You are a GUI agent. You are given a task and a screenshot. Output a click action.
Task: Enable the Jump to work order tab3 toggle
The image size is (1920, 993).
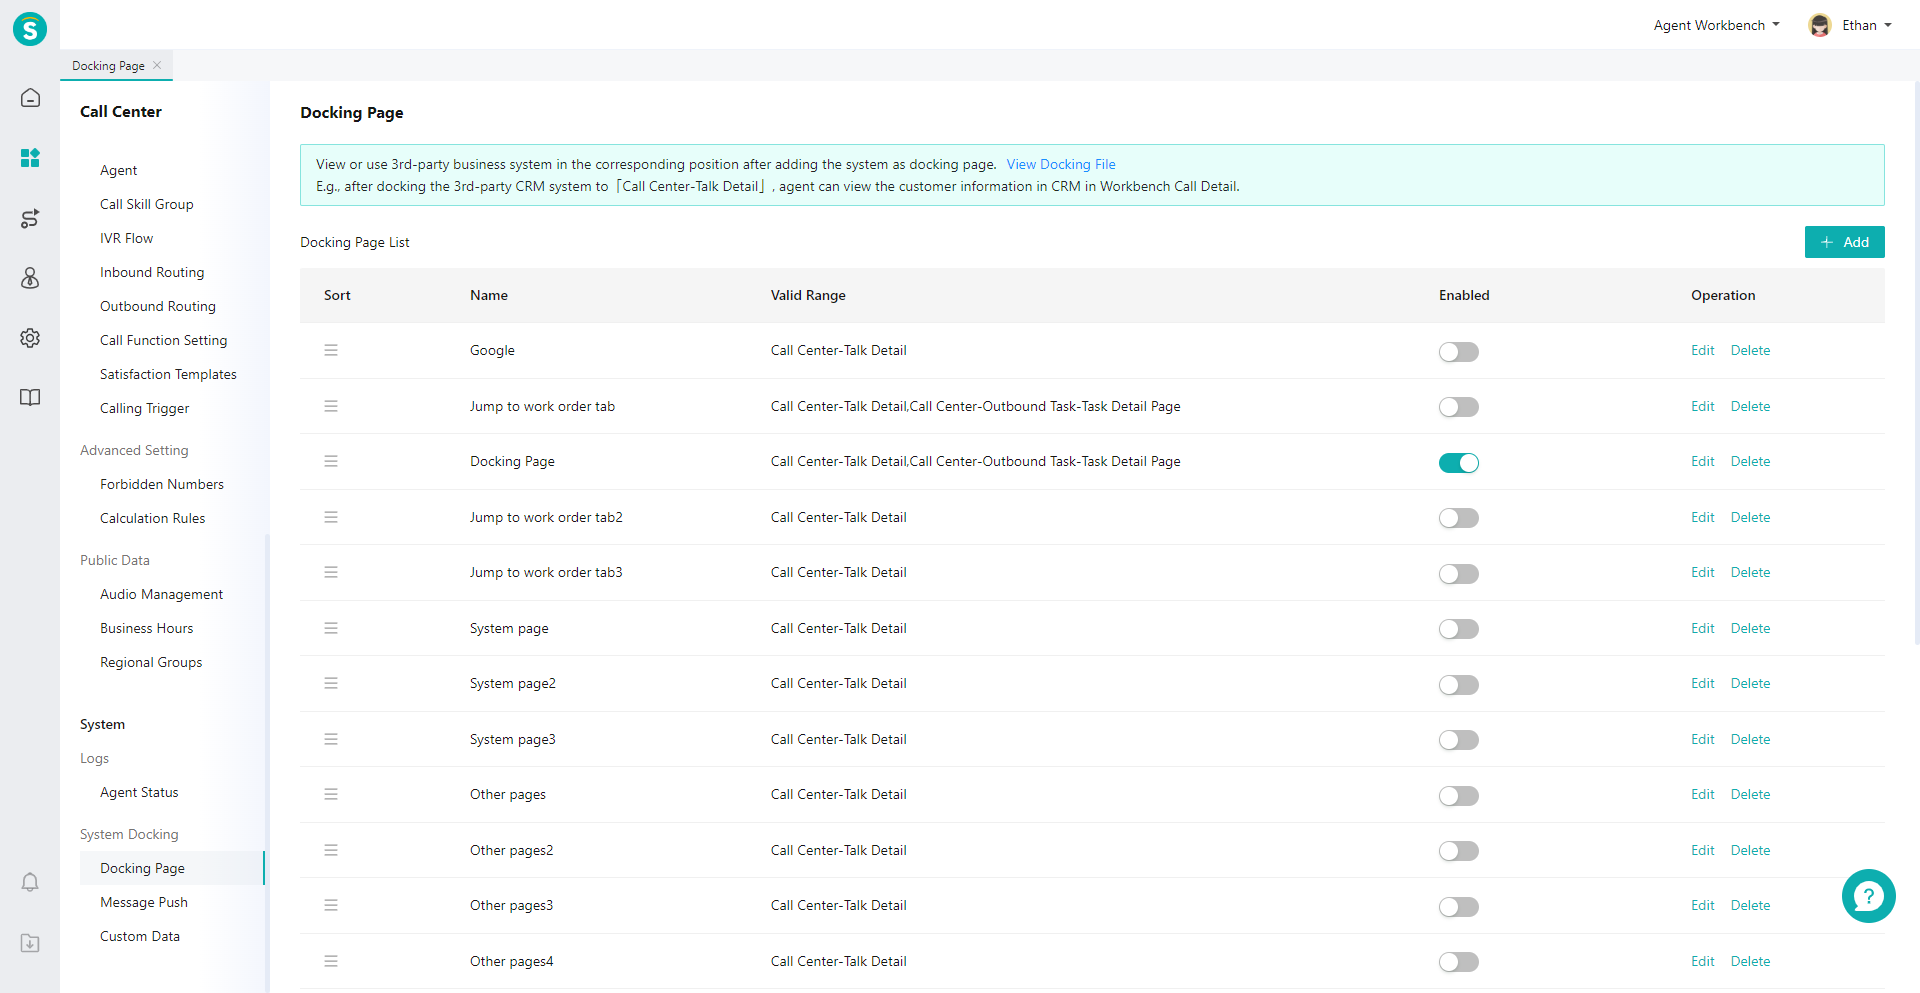click(x=1459, y=574)
